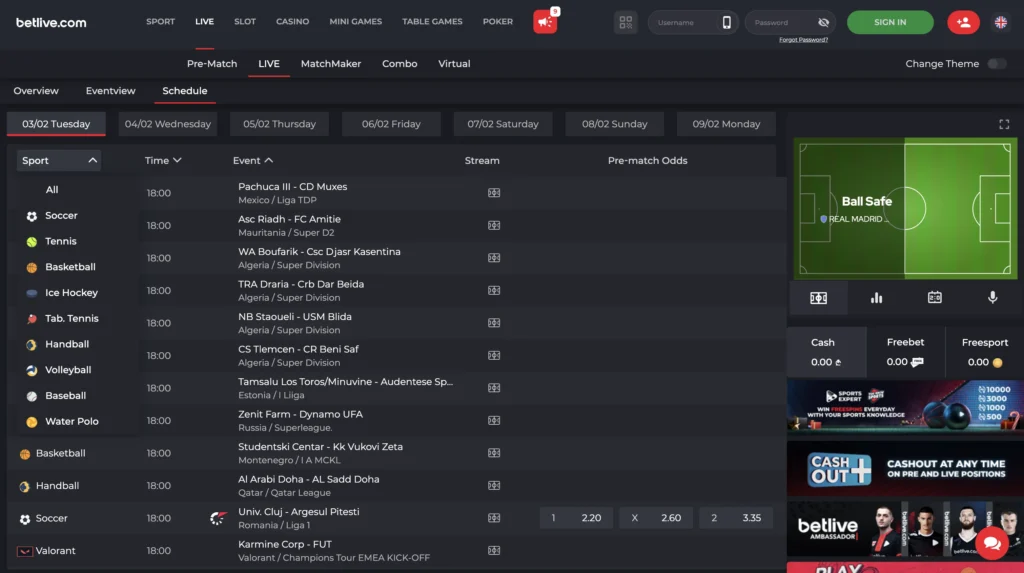
Task: Toggle password visibility eye icon
Action: pos(824,22)
